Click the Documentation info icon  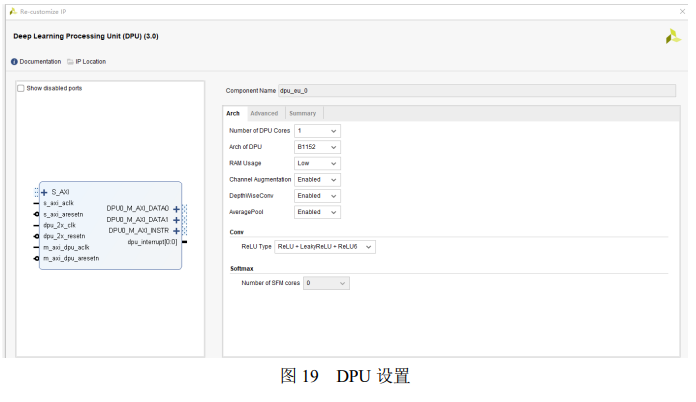point(14,62)
